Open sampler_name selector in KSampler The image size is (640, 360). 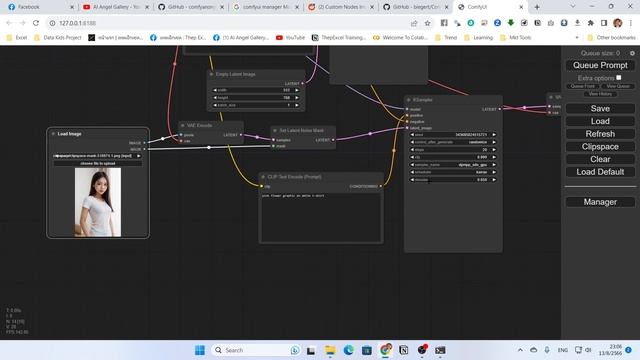[453, 165]
